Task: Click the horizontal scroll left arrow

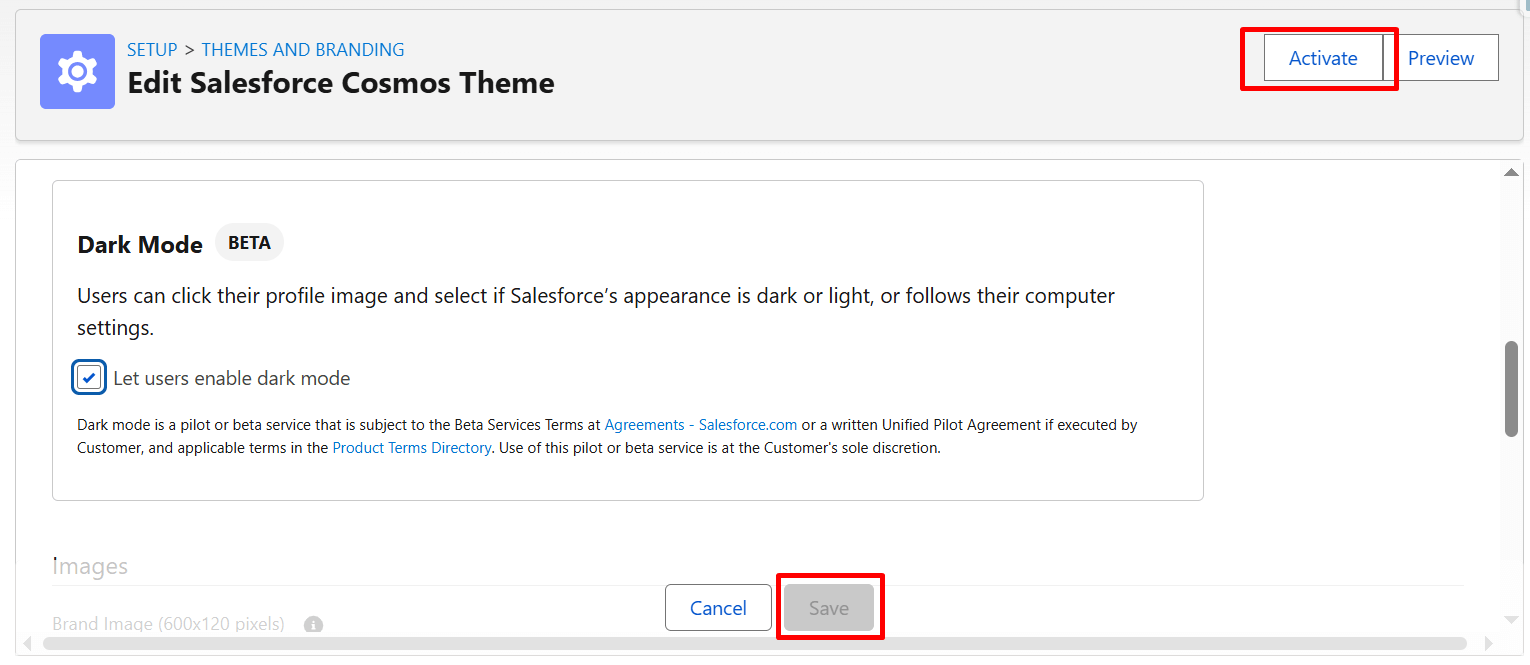Action: pos(30,643)
